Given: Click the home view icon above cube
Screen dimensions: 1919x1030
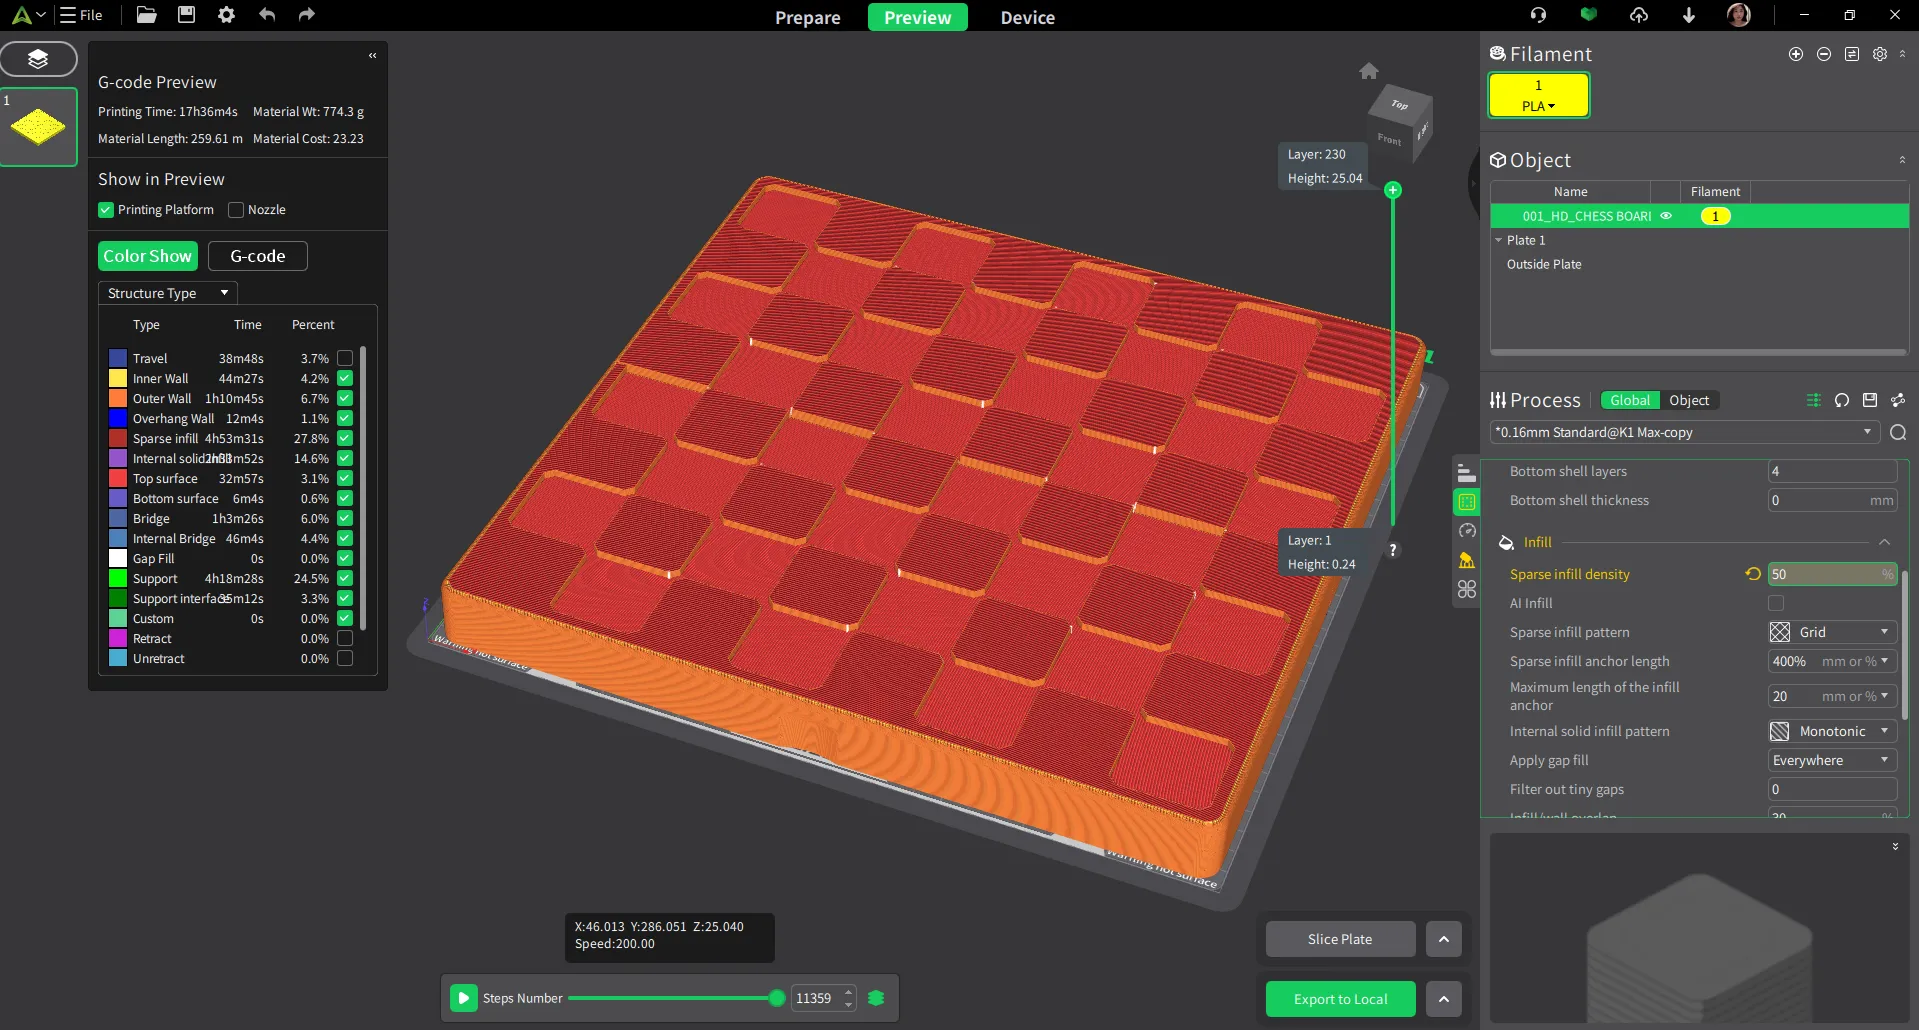Looking at the screenshot, I should (1369, 71).
